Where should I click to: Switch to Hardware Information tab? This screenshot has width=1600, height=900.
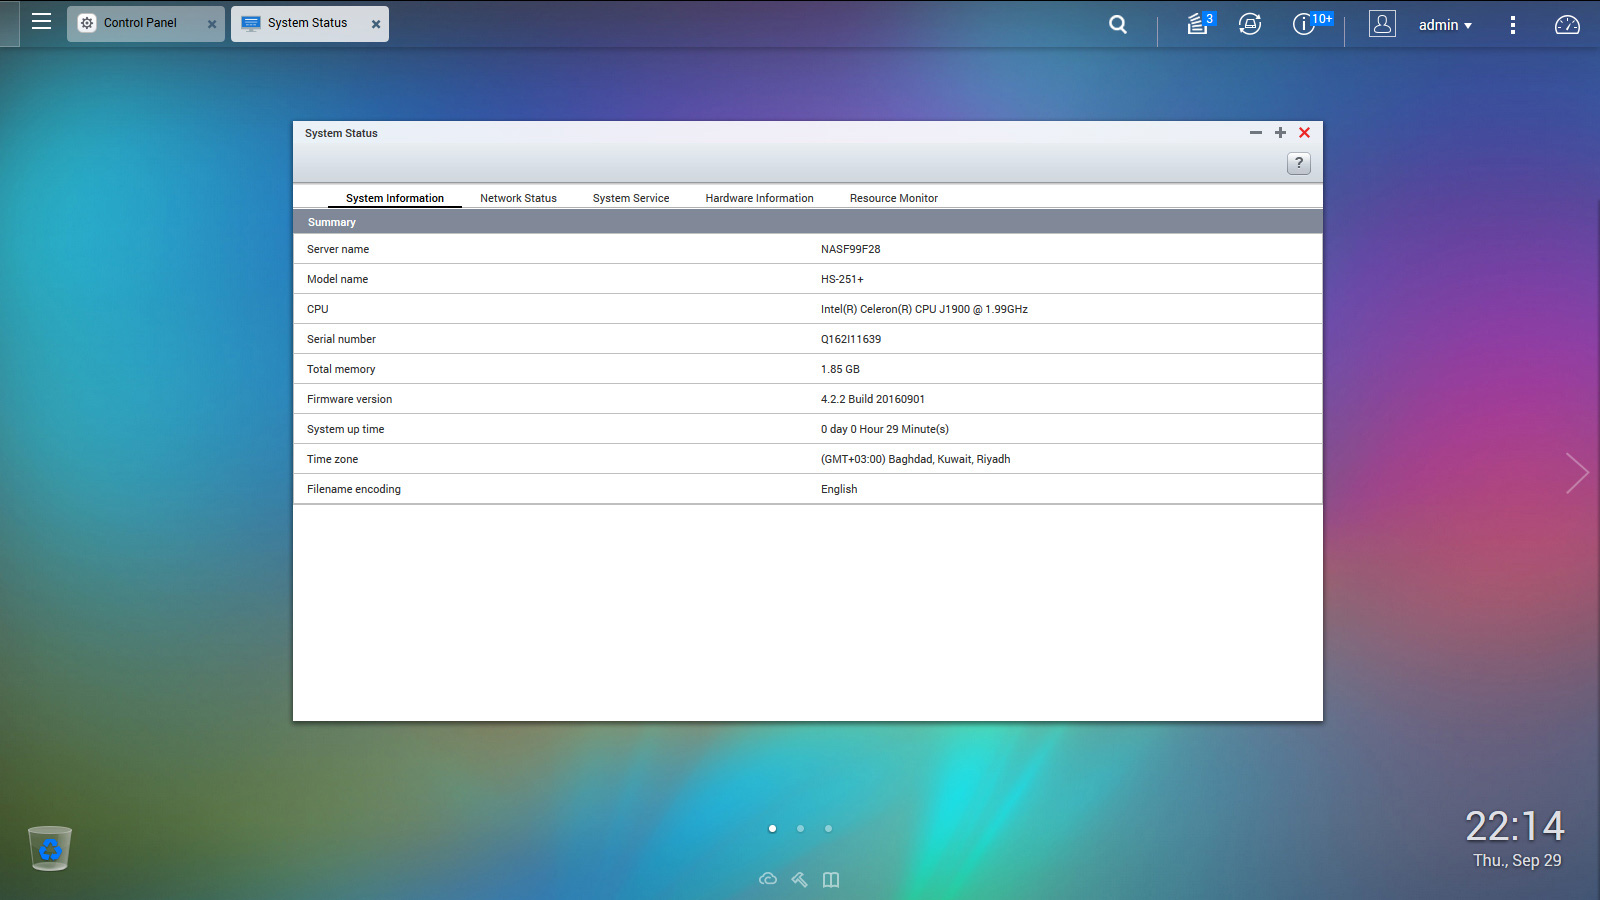(x=759, y=198)
